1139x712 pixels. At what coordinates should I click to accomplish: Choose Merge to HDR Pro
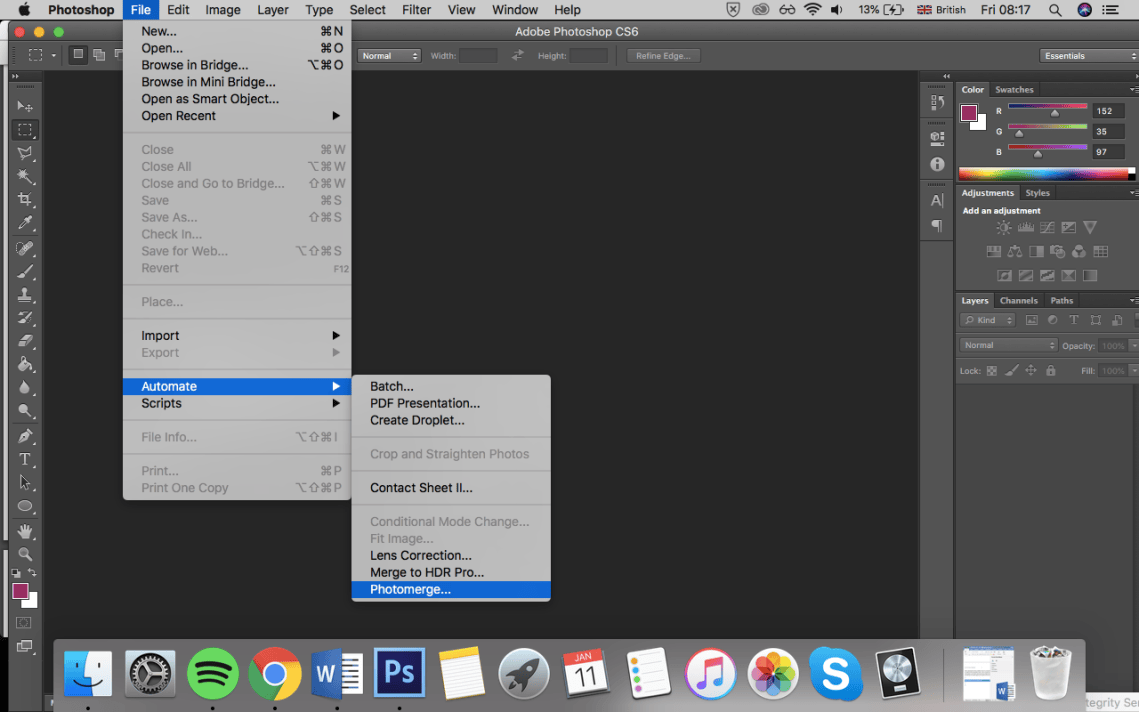pos(451,573)
